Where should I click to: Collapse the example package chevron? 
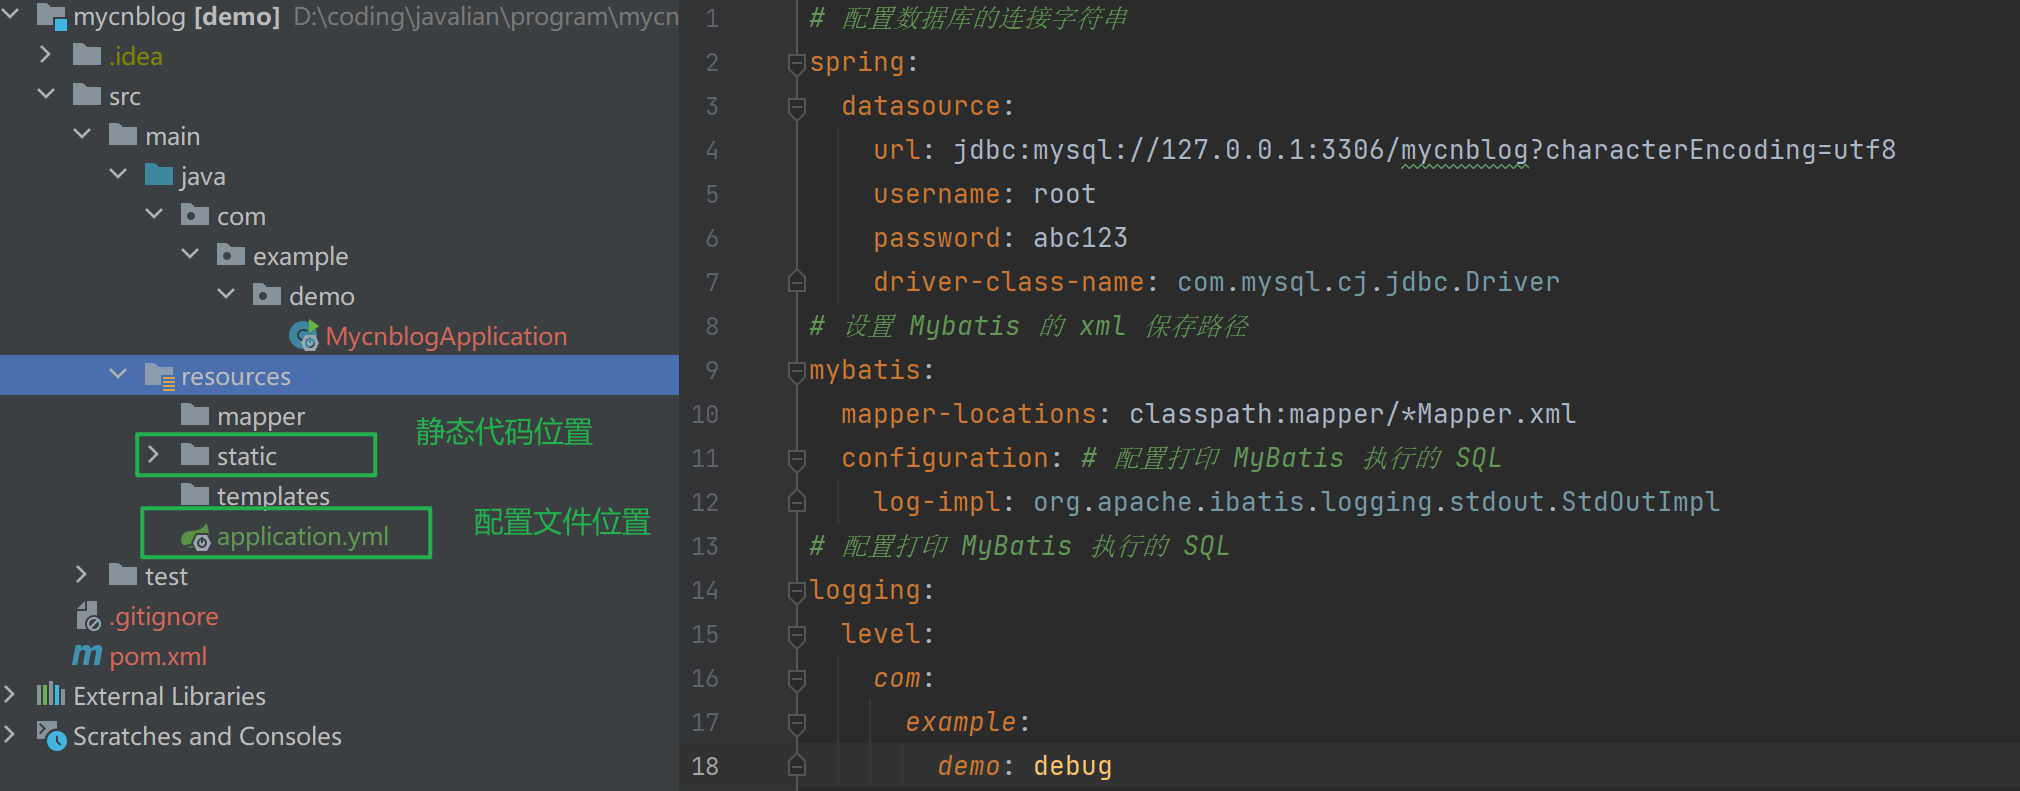(190, 254)
